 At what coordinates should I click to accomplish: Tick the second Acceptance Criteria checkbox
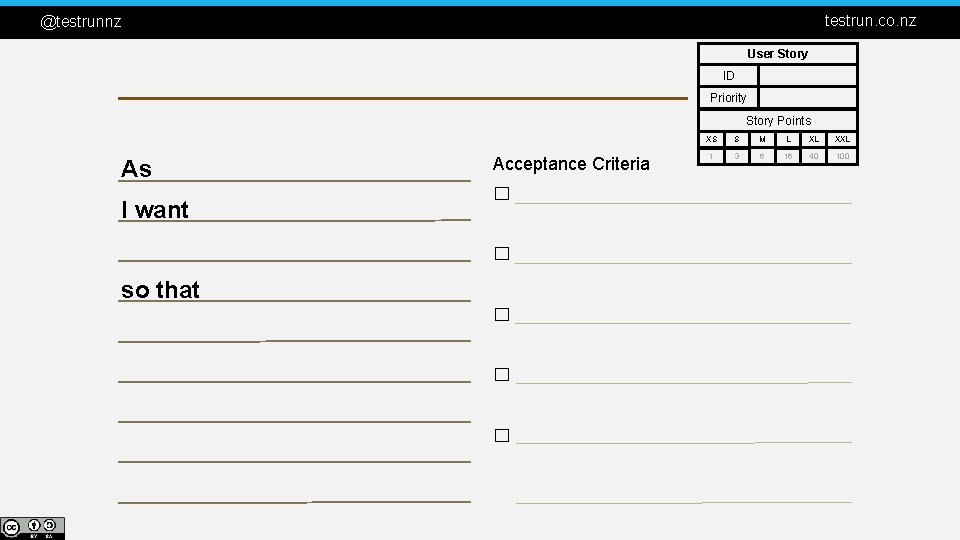coord(502,253)
